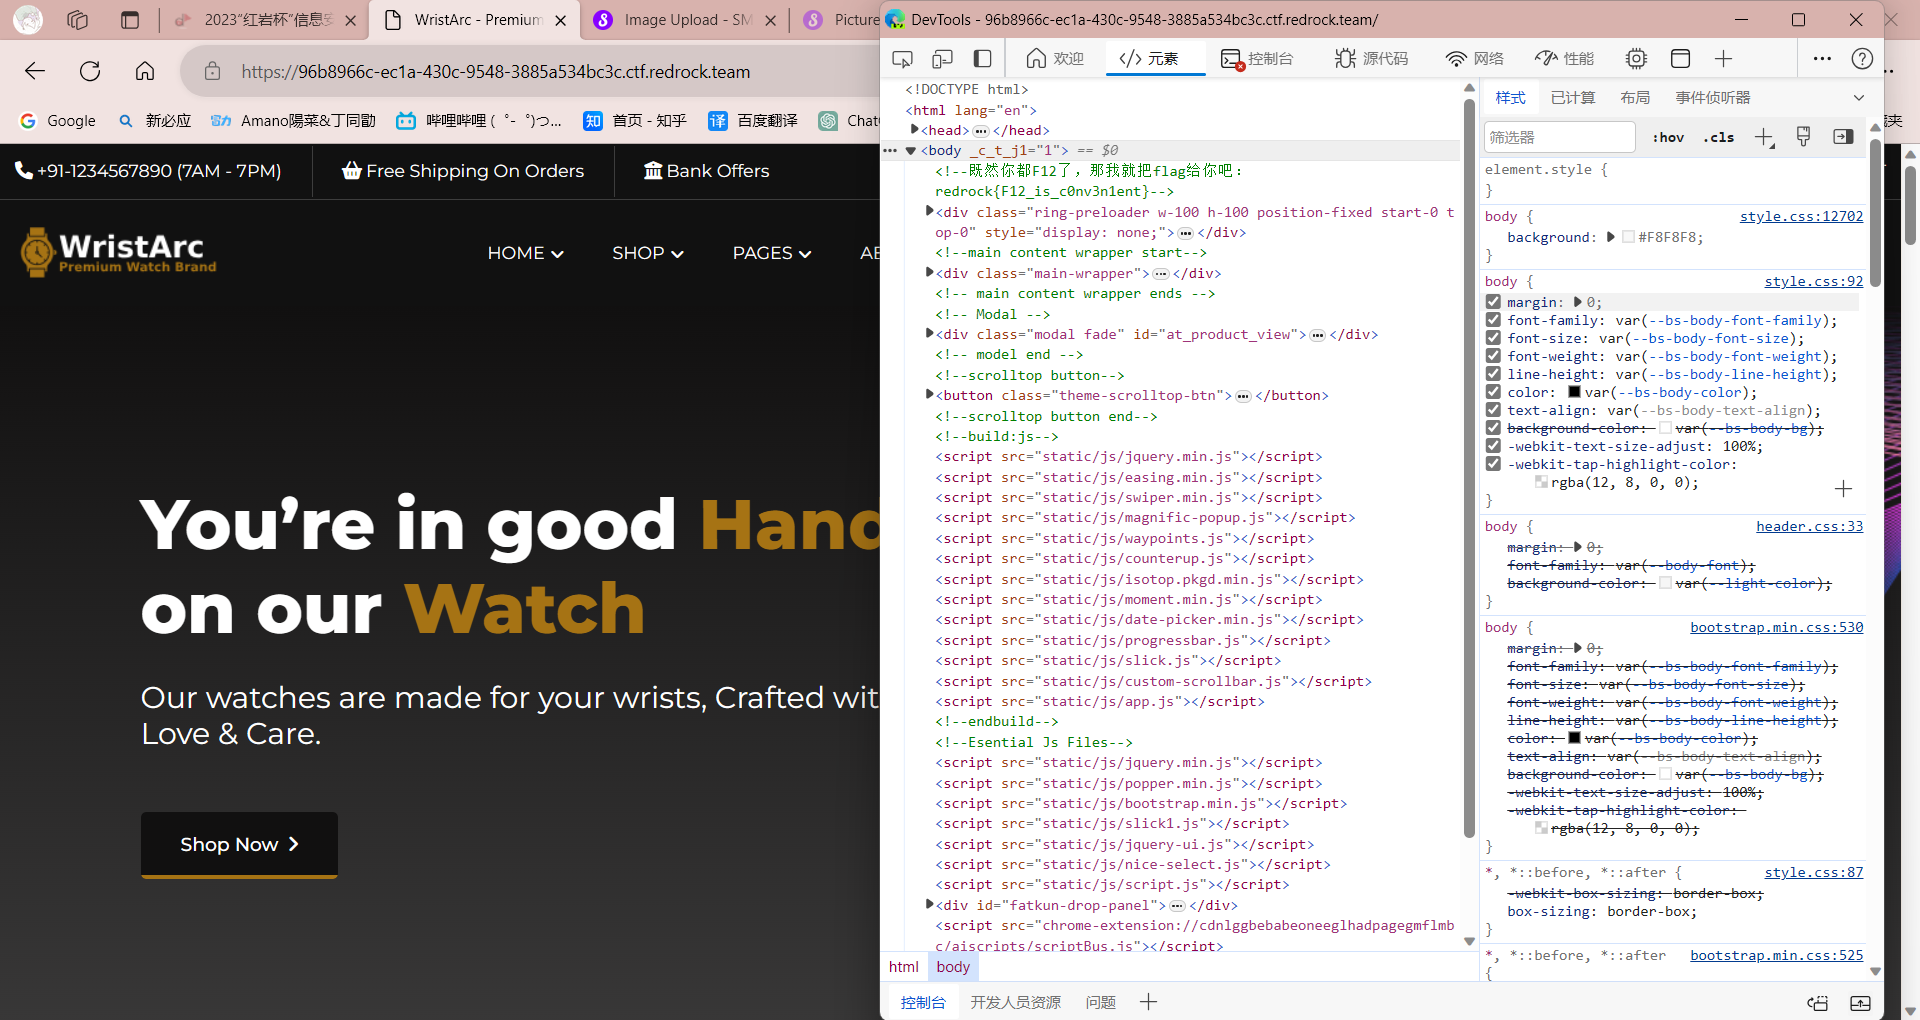
Task: Open the Network (网络) tab
Action: tap(1474, 59)
